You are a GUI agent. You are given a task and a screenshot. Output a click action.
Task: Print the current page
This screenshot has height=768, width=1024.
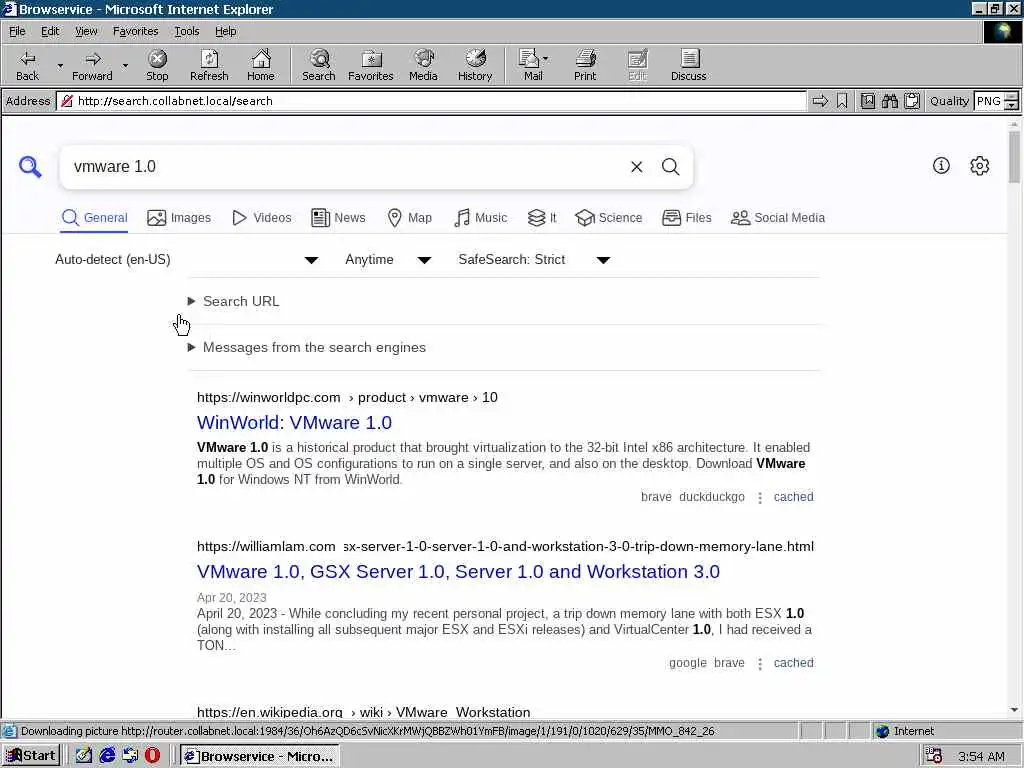585,65
